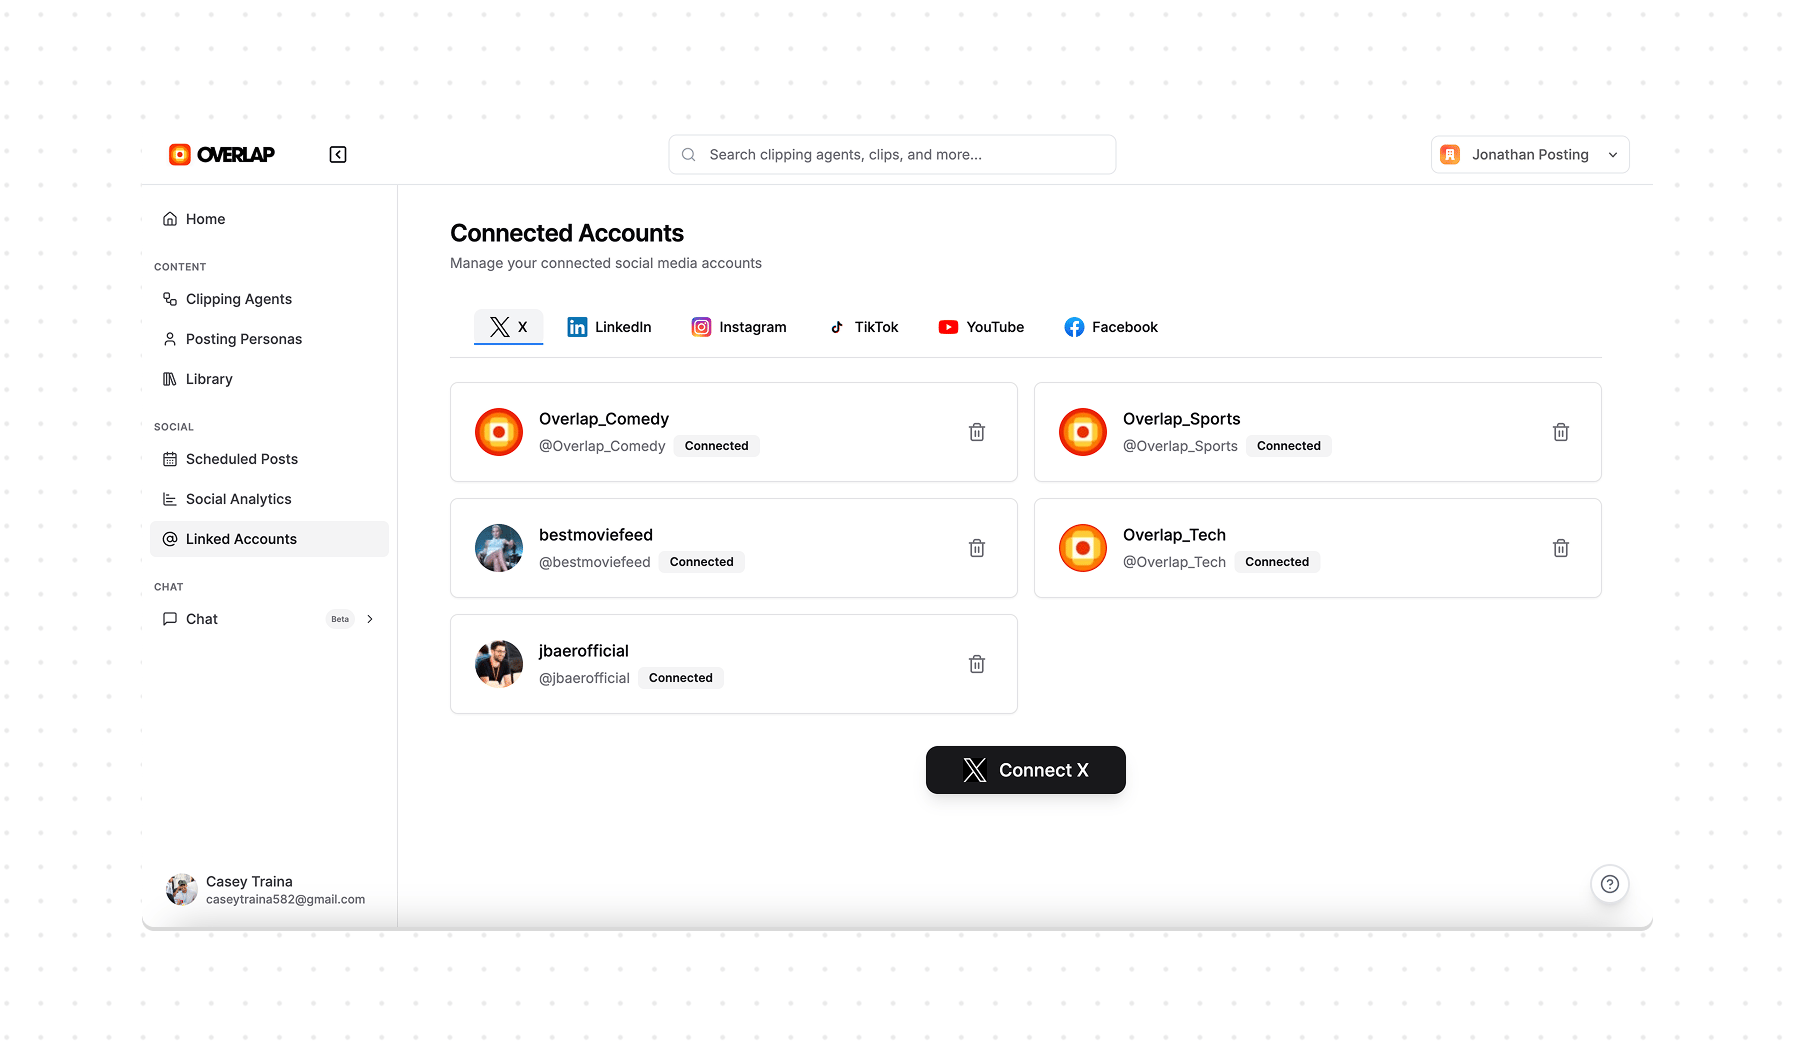Click the Overlap_Comedy profile avatar
The width and height of the screenshot is (1795, 1052).
click(499, 432)
